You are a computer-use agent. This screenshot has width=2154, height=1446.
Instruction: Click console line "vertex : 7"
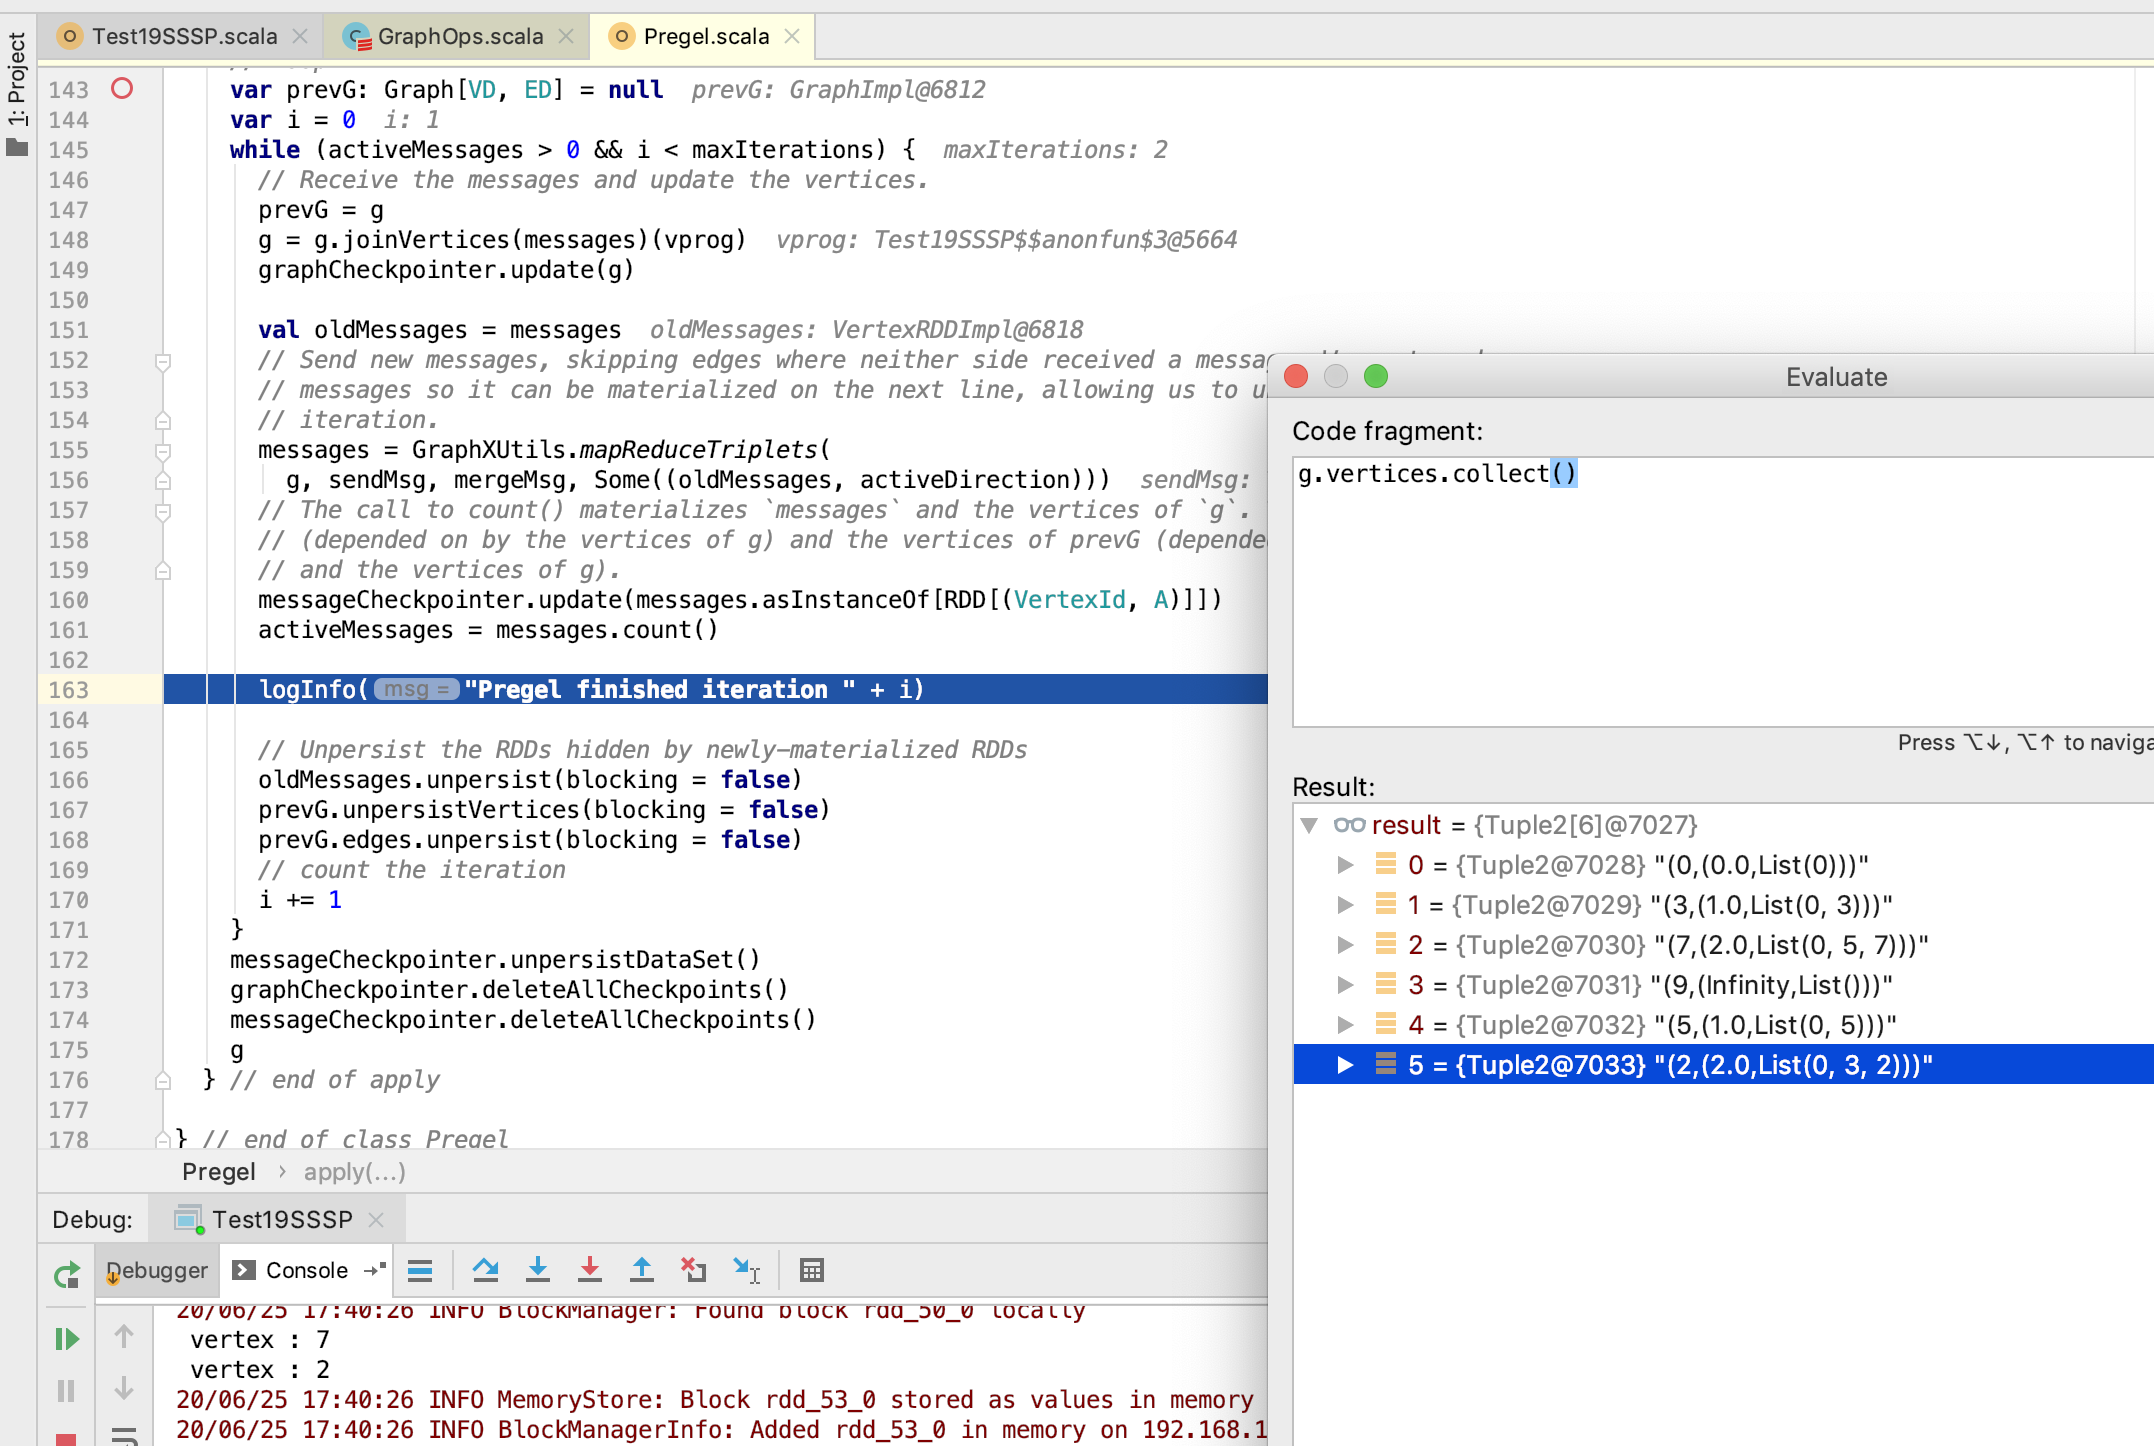pyautogui.click(x=260, y=1339)
